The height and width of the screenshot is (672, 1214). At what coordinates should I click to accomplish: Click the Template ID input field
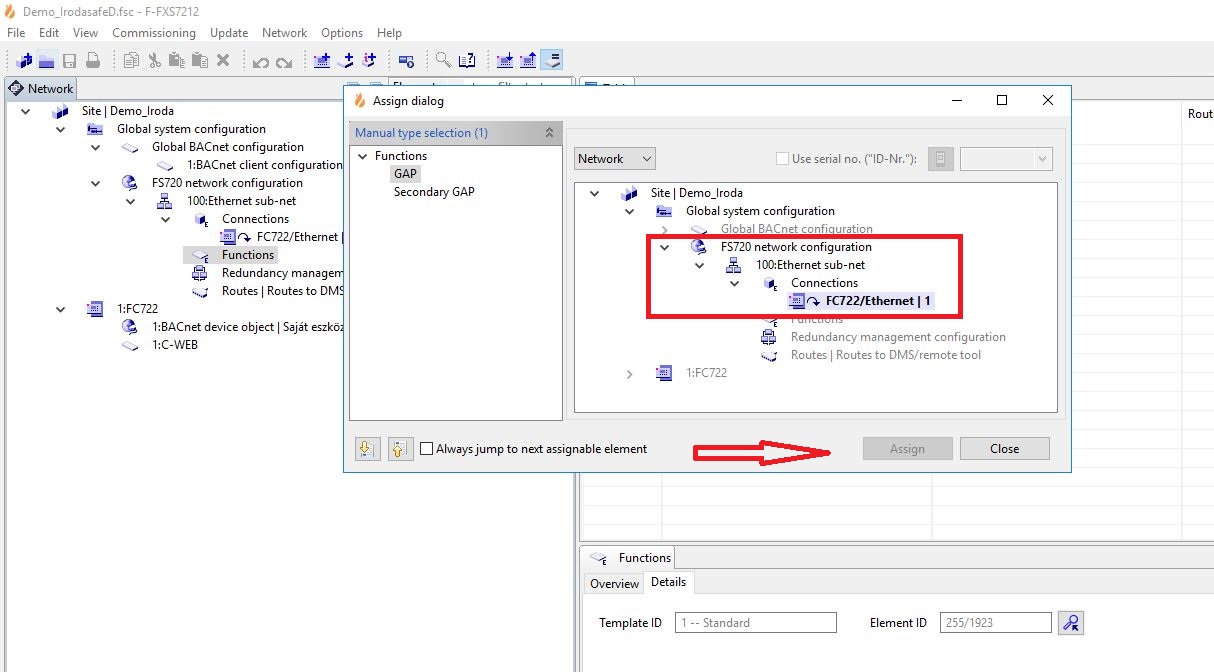[x=755, y=623]
